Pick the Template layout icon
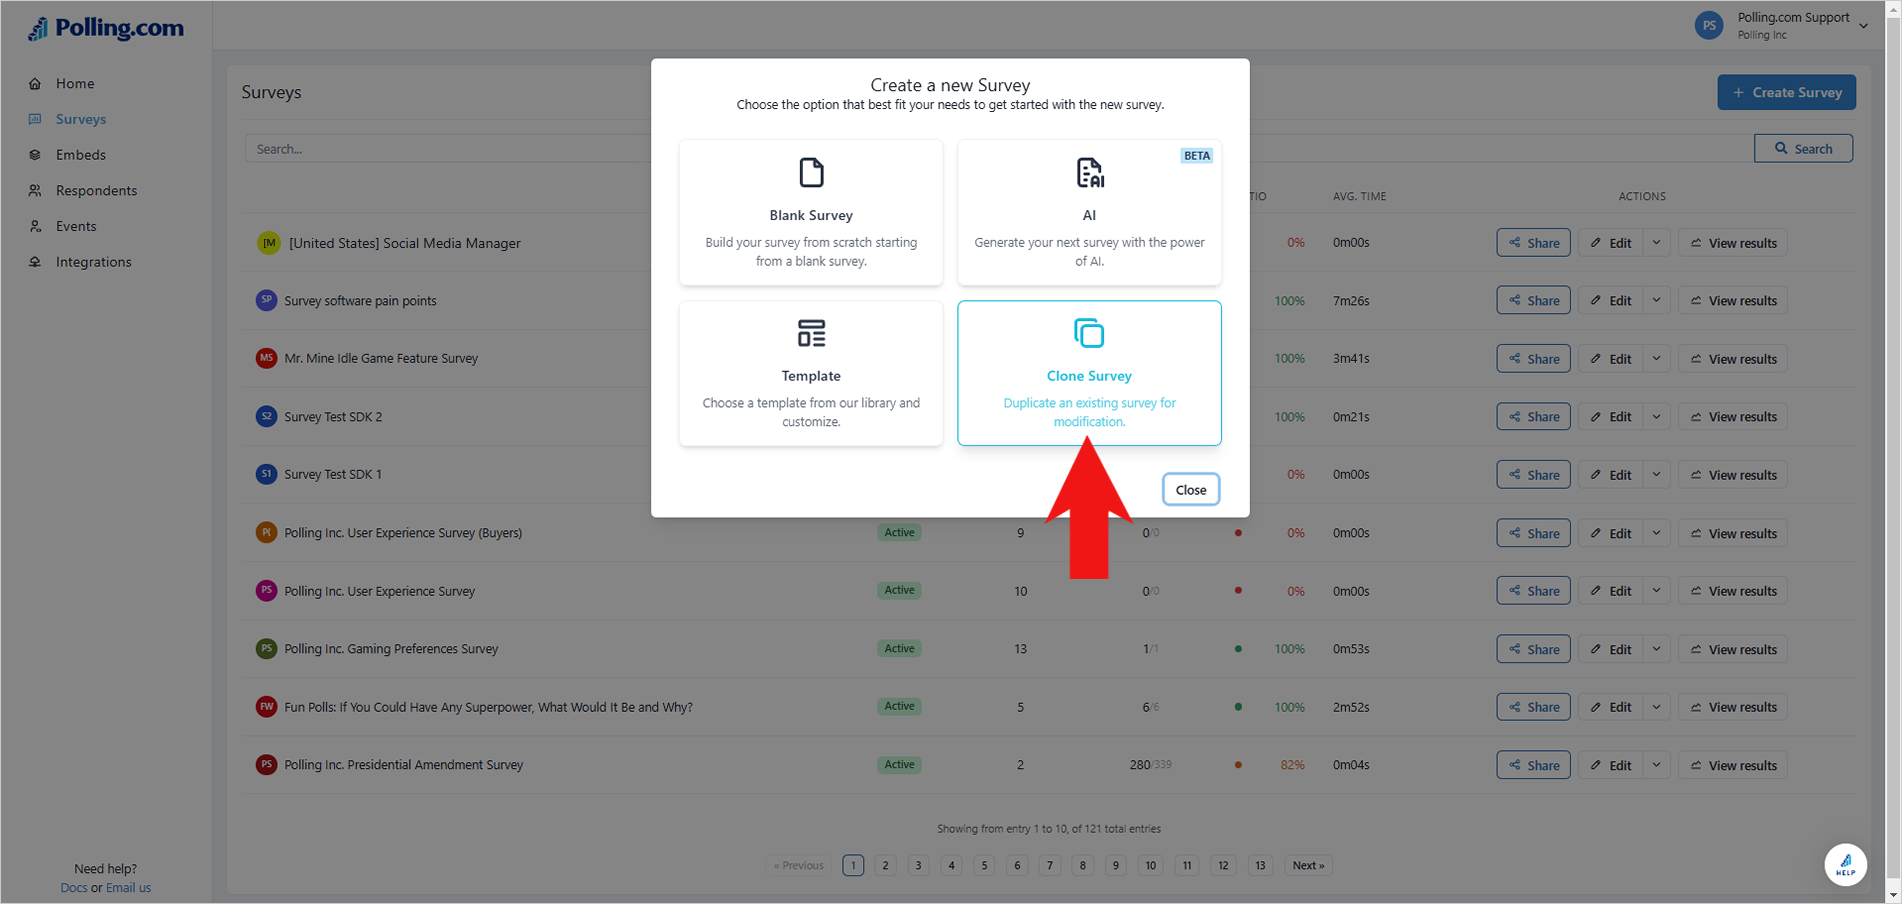 (x=811, y=333)
